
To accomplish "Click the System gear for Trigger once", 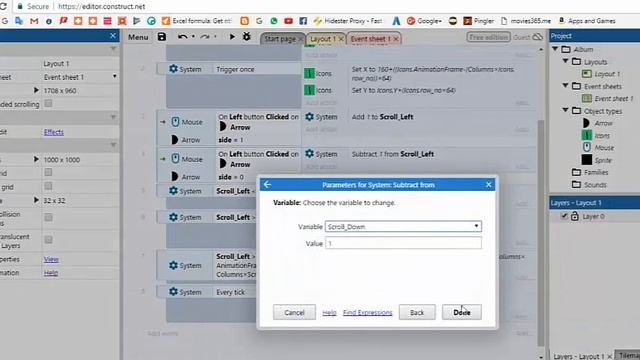I will click(173, 69).
